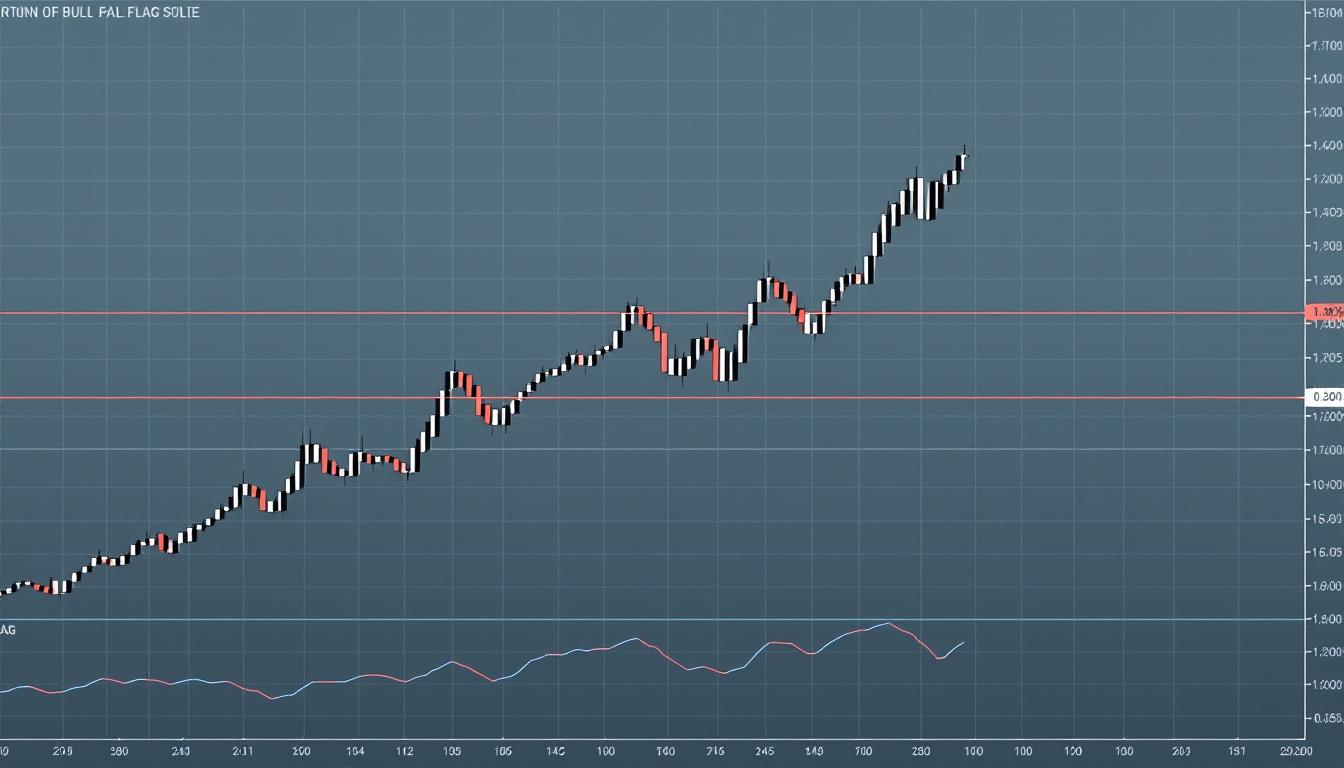Select the lower red horizontal price line
1344x768 pixels.
click(652, 398)
